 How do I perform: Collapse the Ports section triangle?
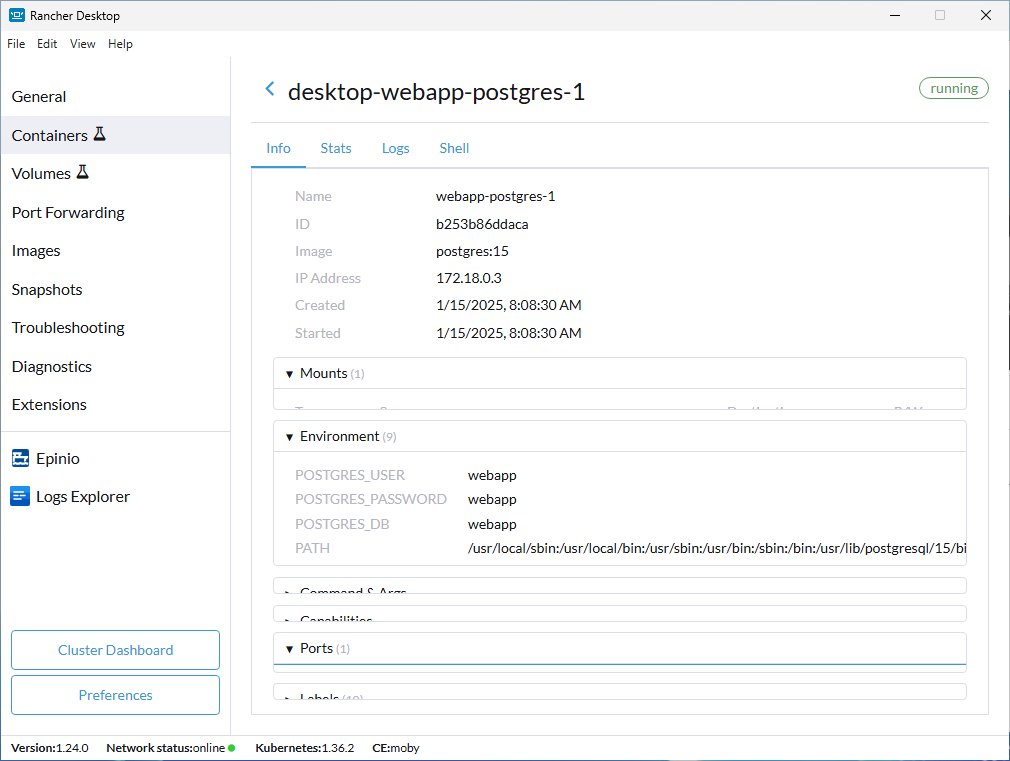click(x=289, y=650)
